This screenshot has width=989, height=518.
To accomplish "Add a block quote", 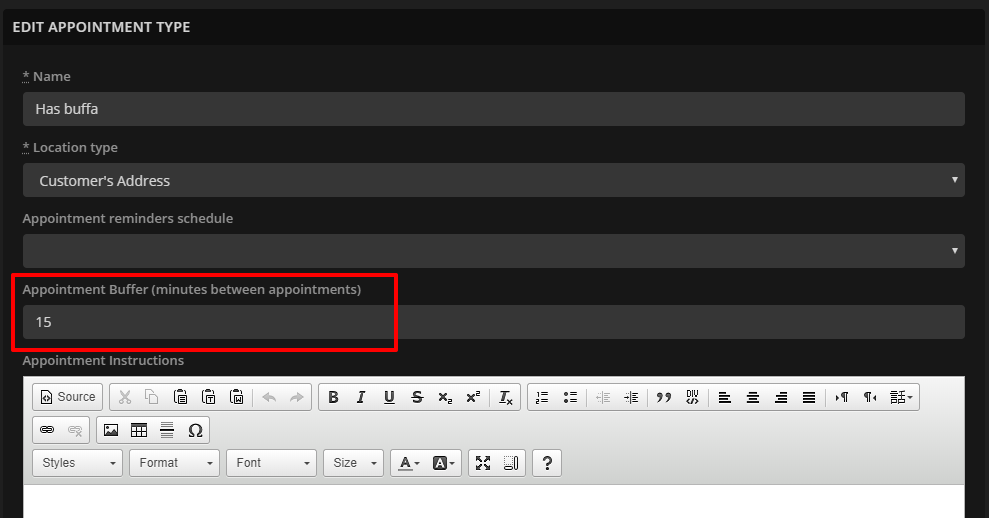I will [663, 397].
